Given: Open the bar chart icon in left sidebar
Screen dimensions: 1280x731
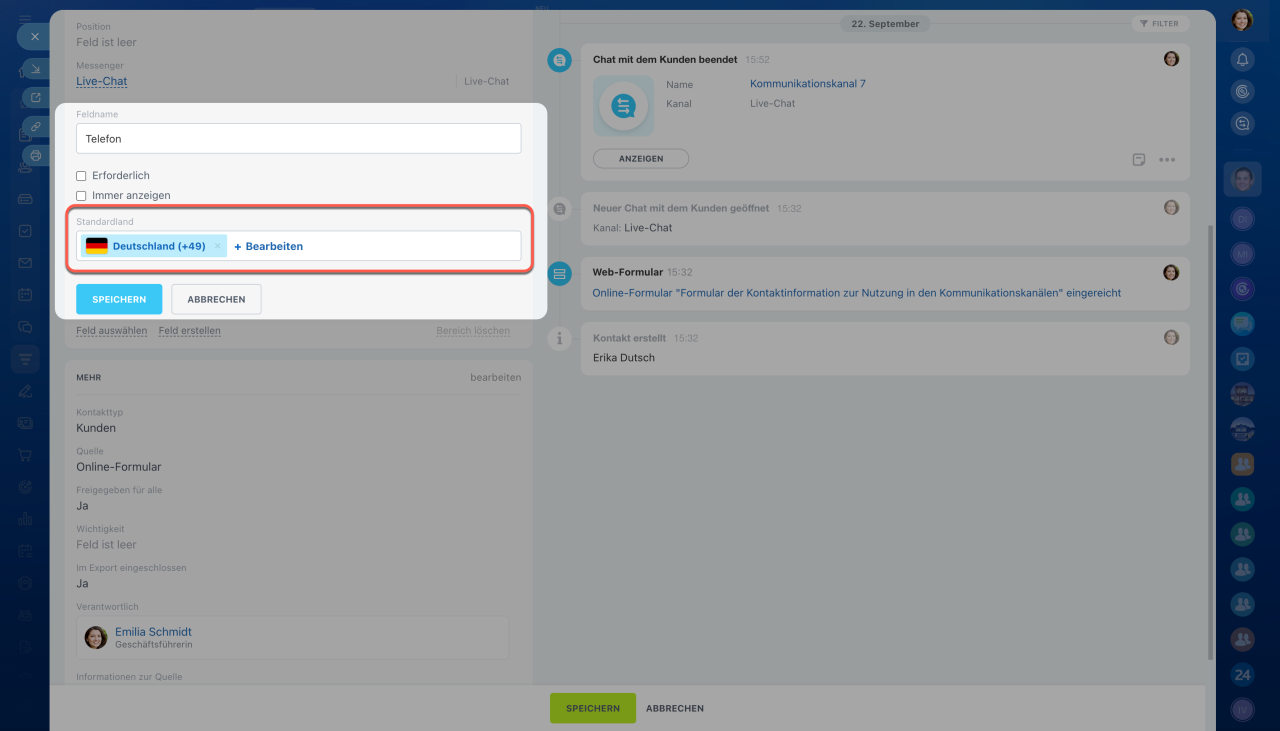Looking at the screenshot, I should (25, 519).
